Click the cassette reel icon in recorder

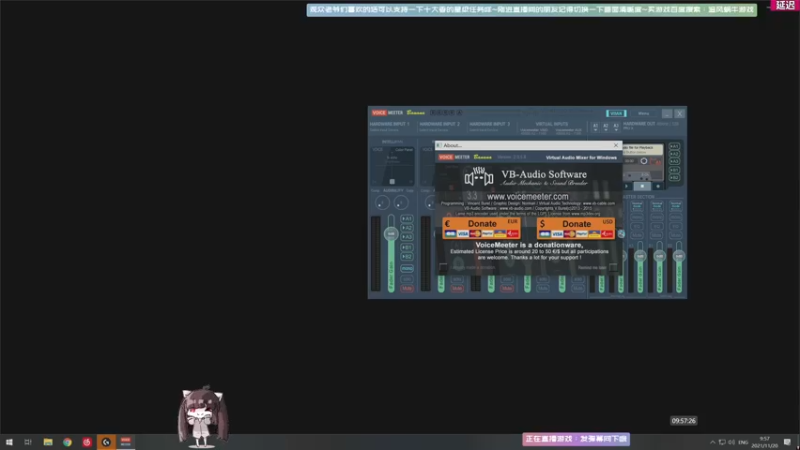[644, 161]
